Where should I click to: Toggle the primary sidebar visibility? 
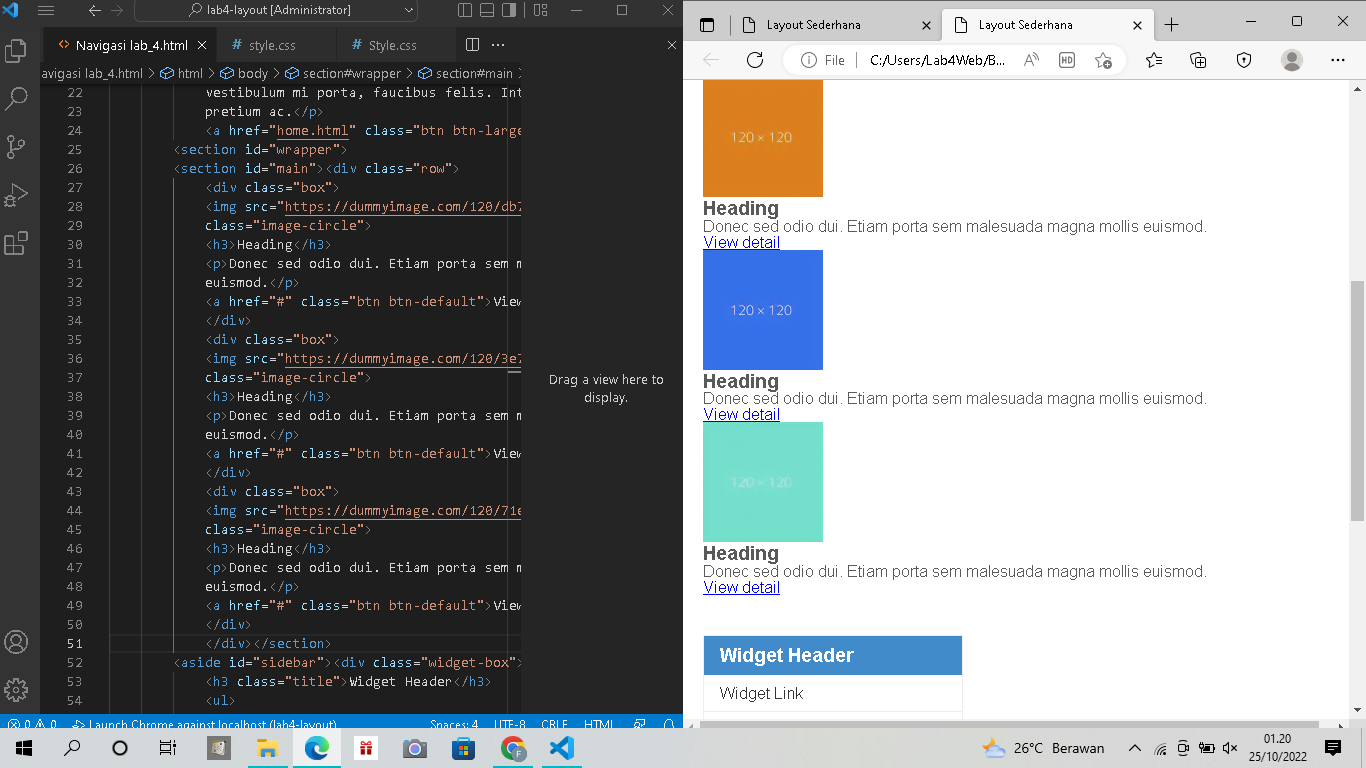tap(463, 9)
